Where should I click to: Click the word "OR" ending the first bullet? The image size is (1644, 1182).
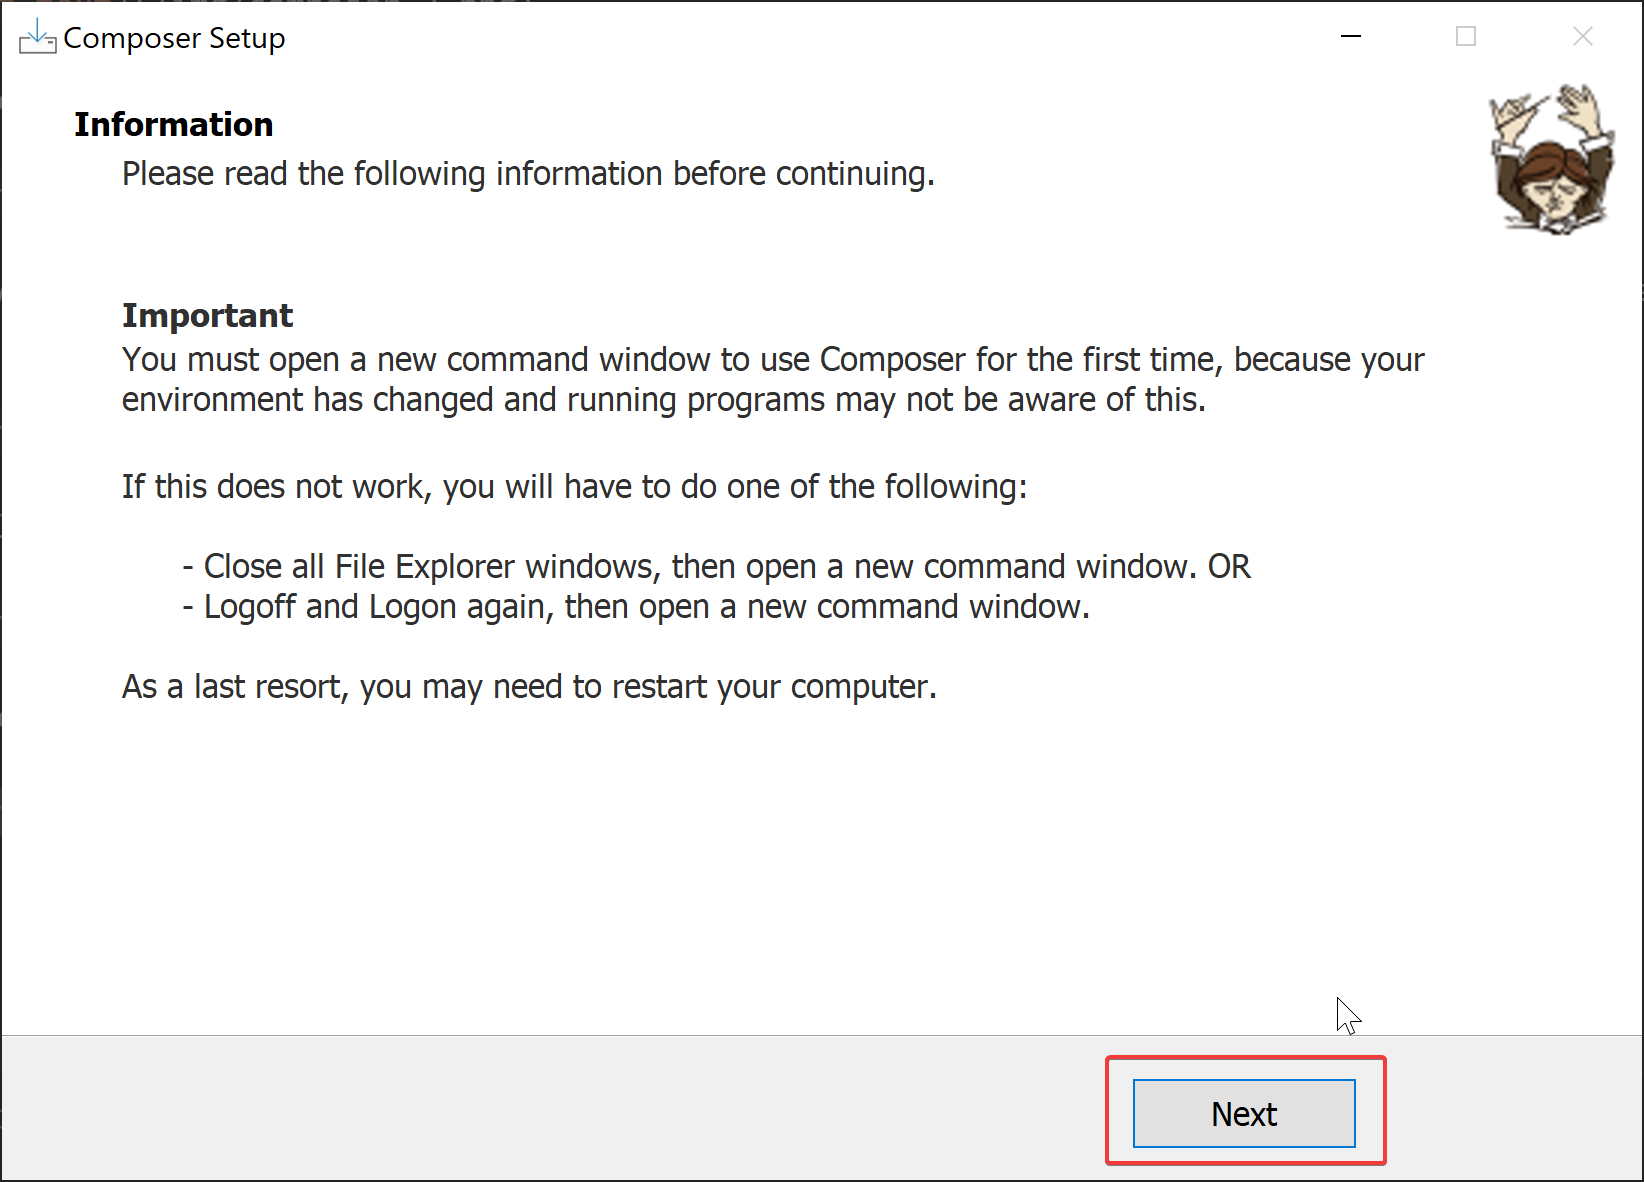point(1229,567)
